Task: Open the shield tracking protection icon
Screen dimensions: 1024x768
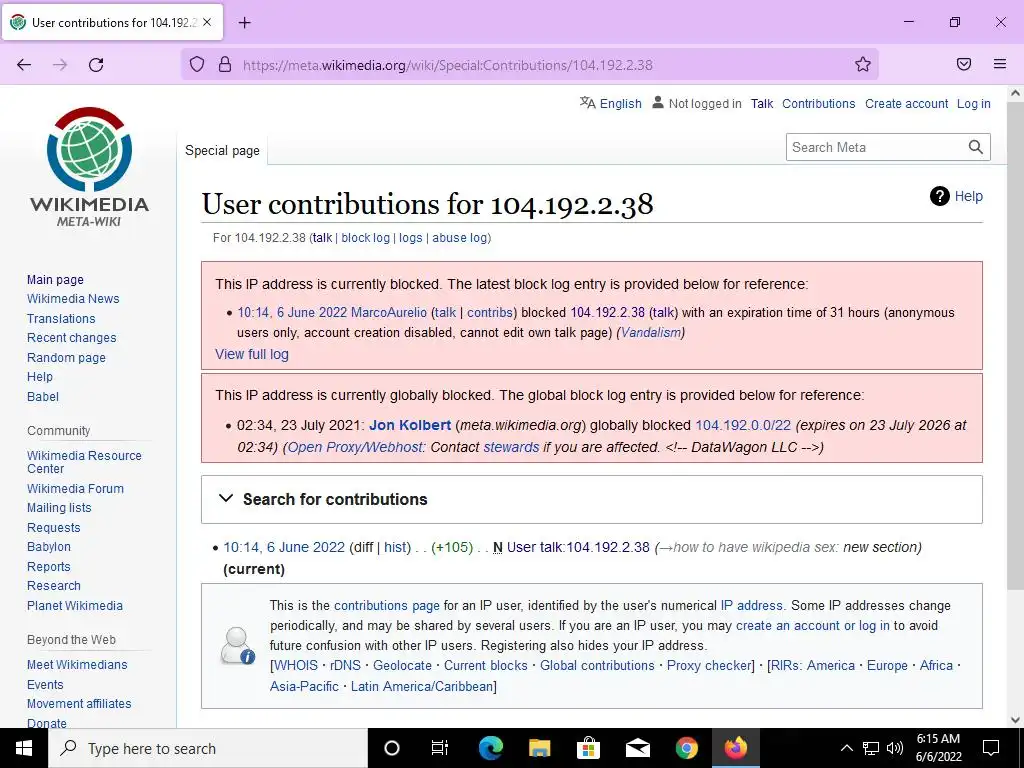Action: (197, 64)
